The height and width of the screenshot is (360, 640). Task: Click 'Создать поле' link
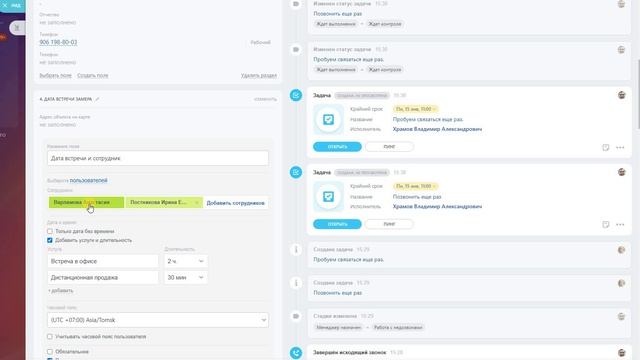pyautogui.click(x=93, y=76)
